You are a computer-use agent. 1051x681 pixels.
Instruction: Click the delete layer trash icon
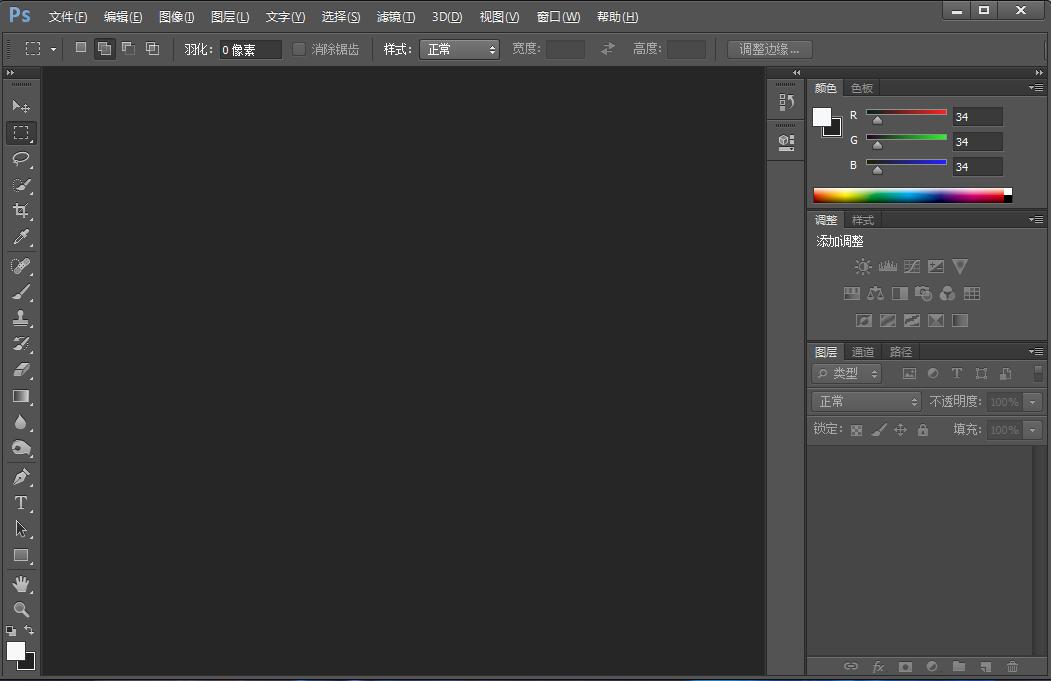pos(1012,666)
